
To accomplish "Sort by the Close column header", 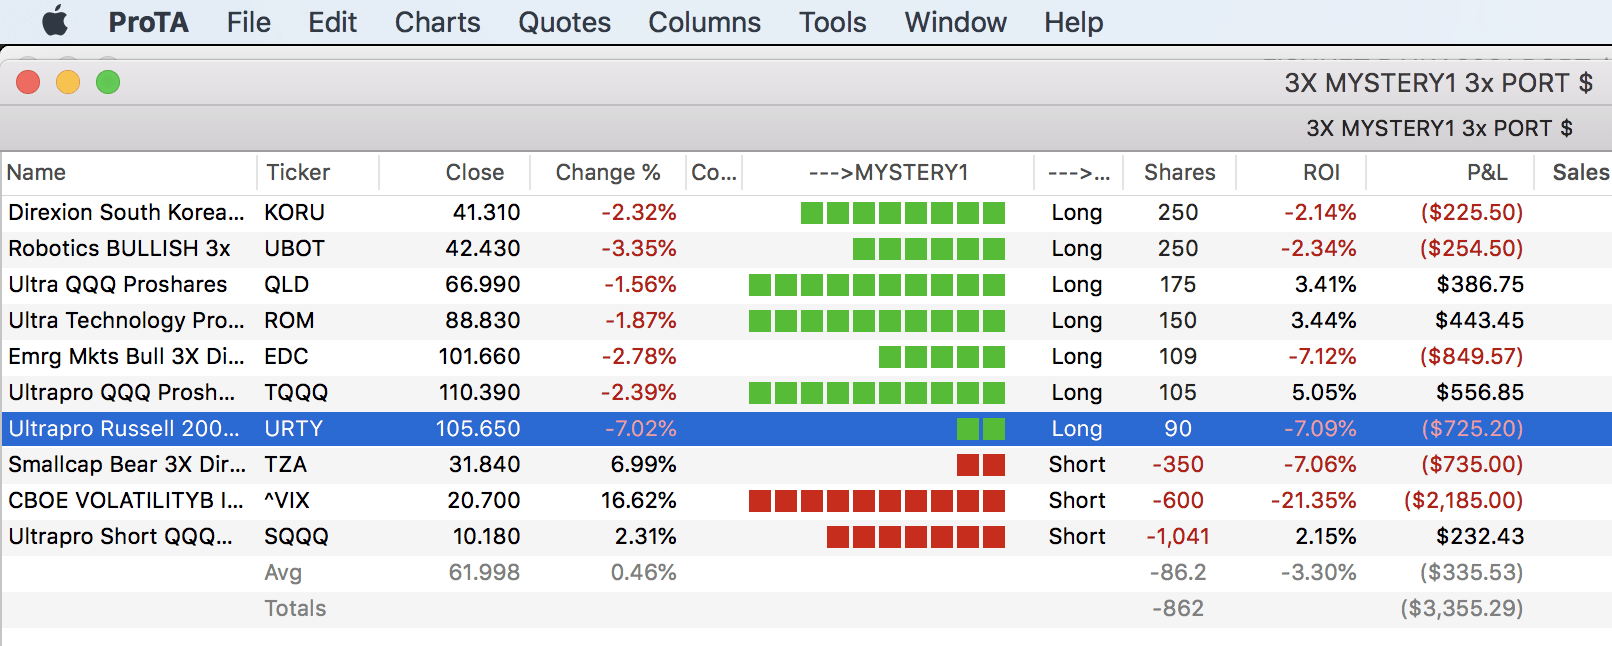I will (455, 172).
